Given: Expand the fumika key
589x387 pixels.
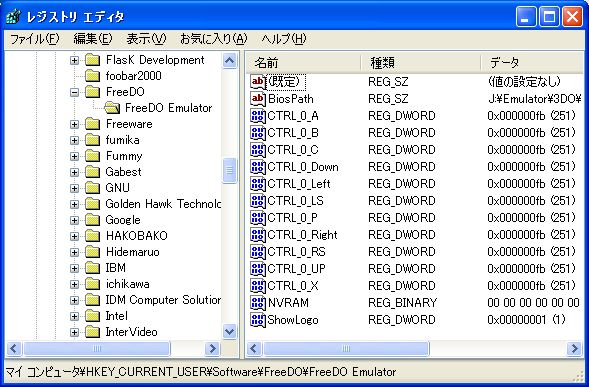Looking at the screenshot, I should coord(74,140).
